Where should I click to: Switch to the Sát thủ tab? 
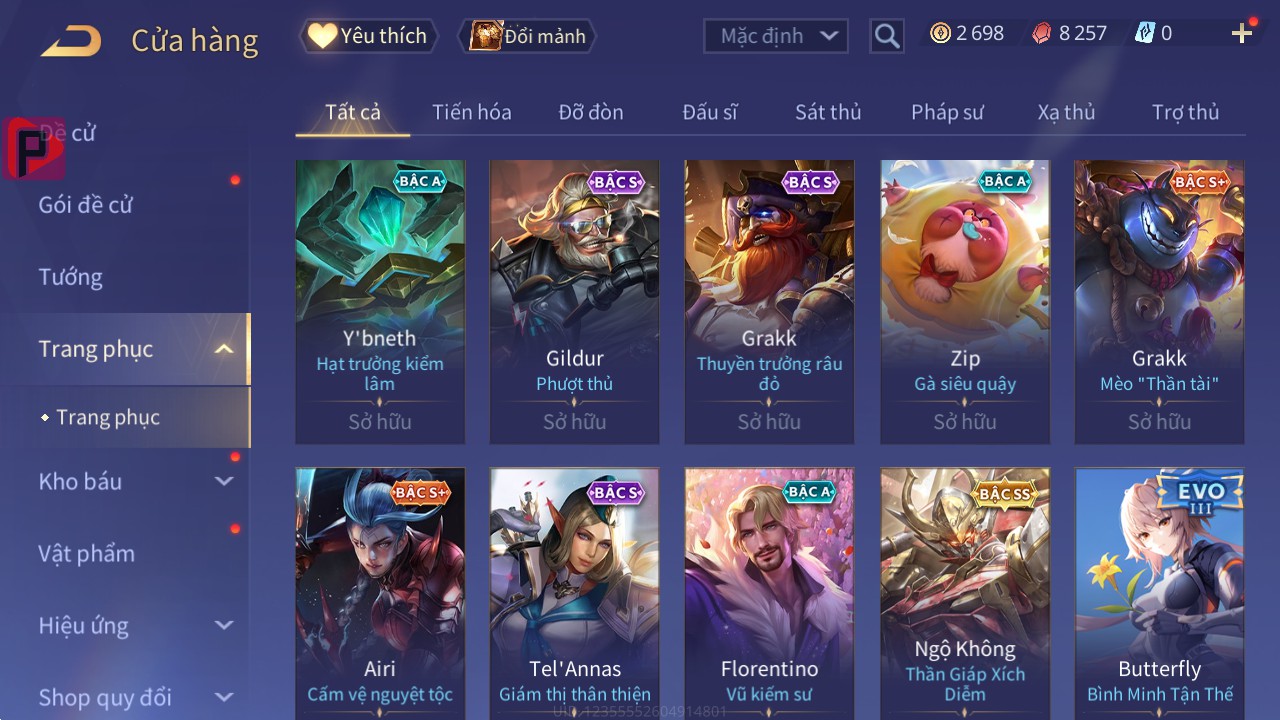click(828, 112)
